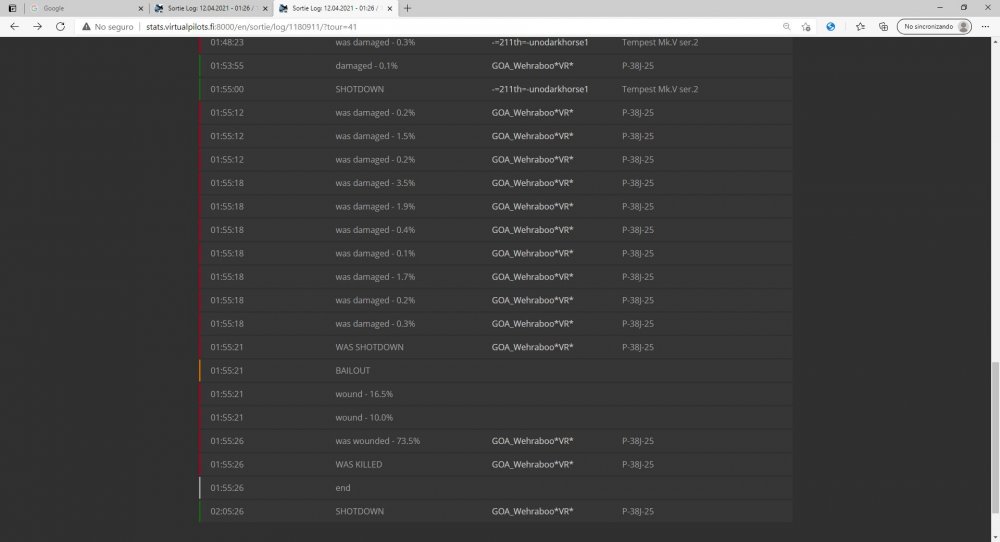Screen dimensions: 1000x542
Task: Select the 'was damaged - 3.5%' entry
Action: pyautogui.click(x=375, y=183)
